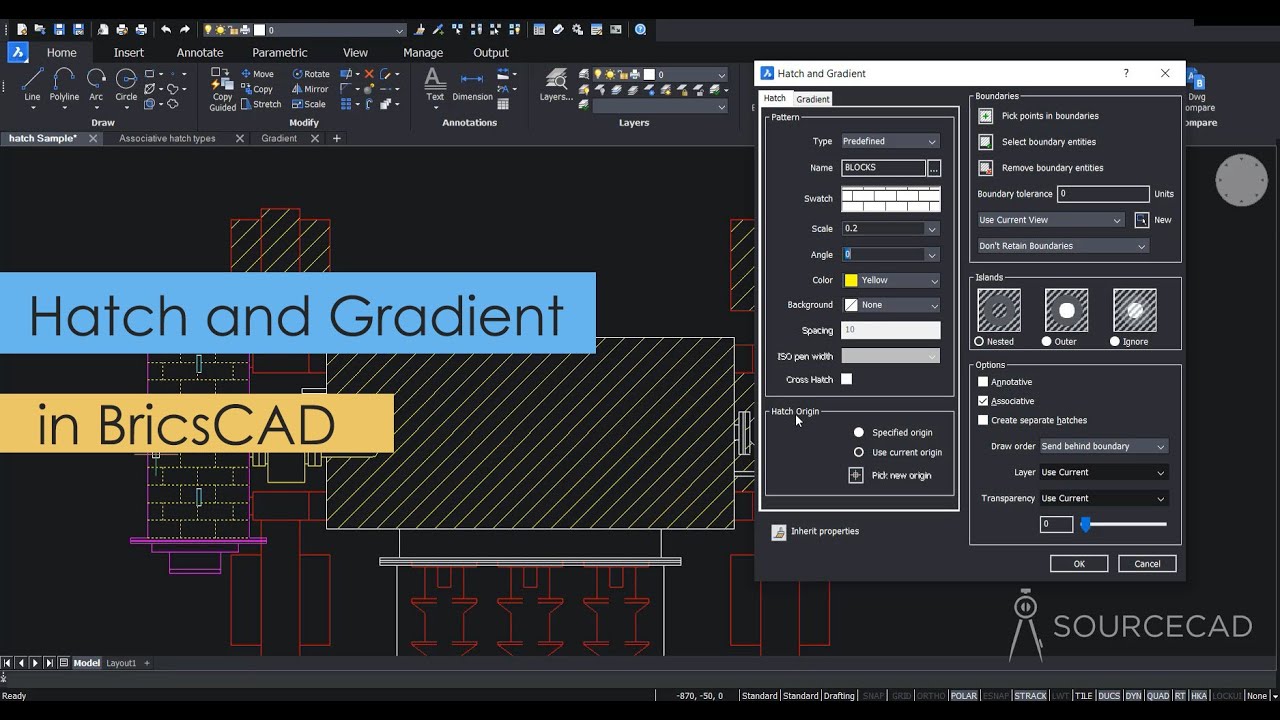Click the Pick new origin icon
This screenshot has height=720, width=1280.
click(856, 475)
